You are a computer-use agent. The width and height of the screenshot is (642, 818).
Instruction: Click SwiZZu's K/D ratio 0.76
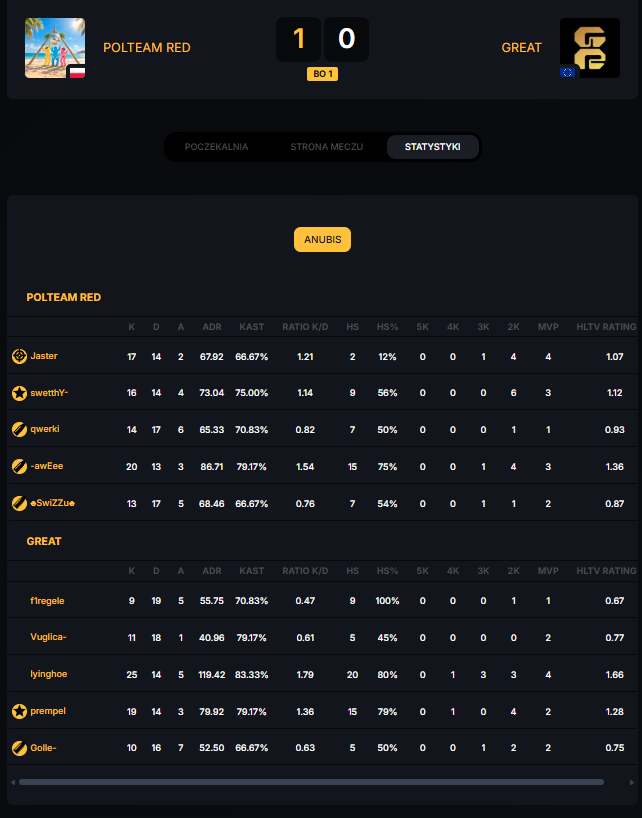click(x=305, y=504)
